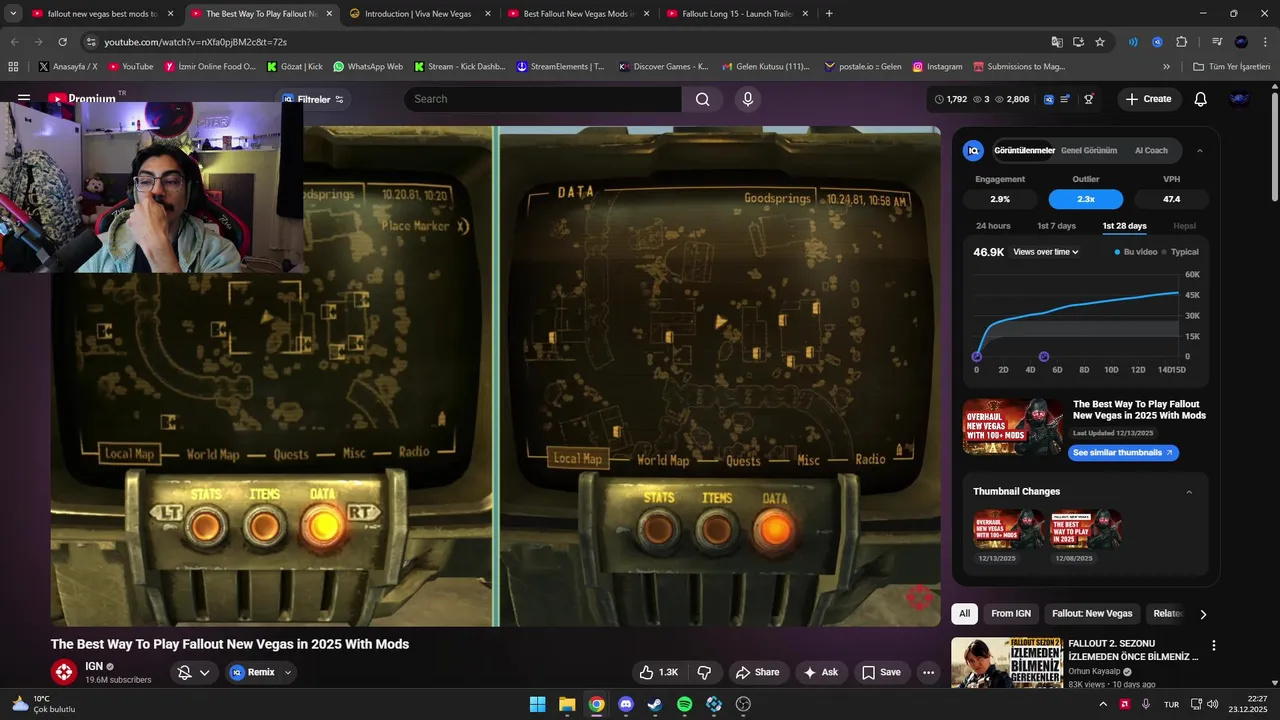Open the weather widget on taskbar
This screenshot has width=1280, height=720.
[43, 704]
